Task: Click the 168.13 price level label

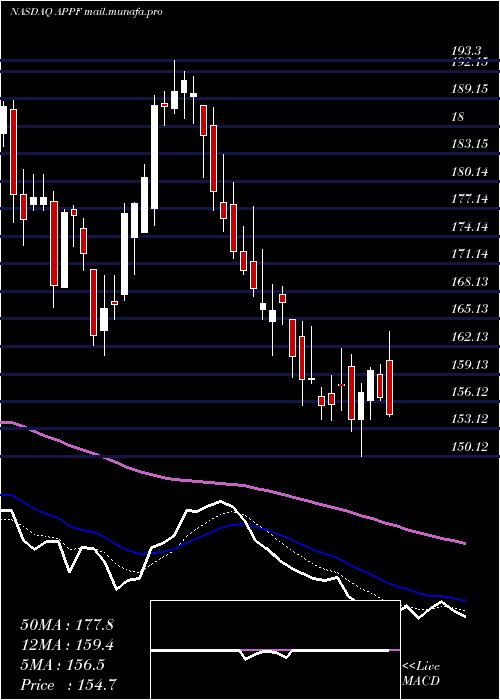Action: pyautogui.click(x=470, y=282)
